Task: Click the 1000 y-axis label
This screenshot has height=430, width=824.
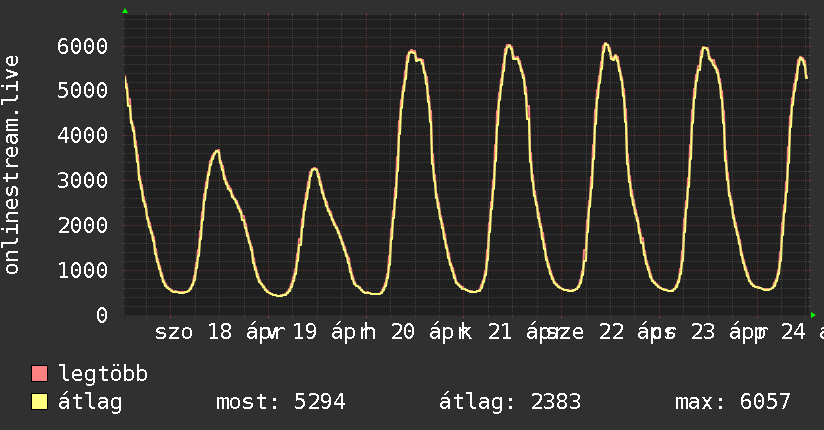Action: 81,271
